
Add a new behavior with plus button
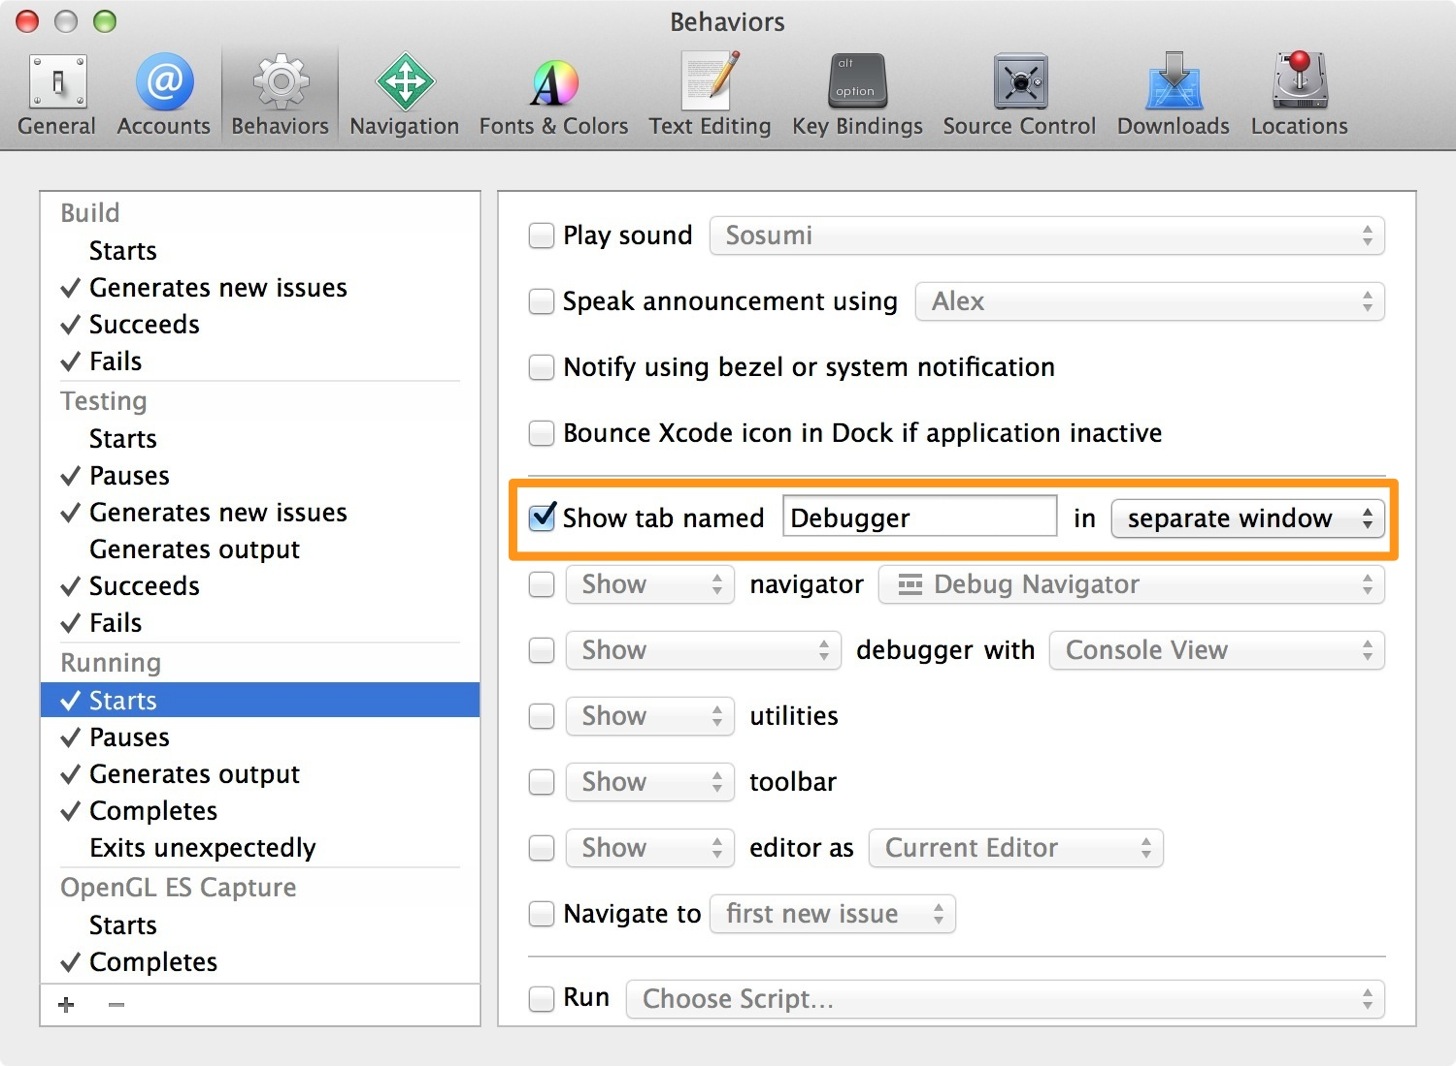(66, 1005)
